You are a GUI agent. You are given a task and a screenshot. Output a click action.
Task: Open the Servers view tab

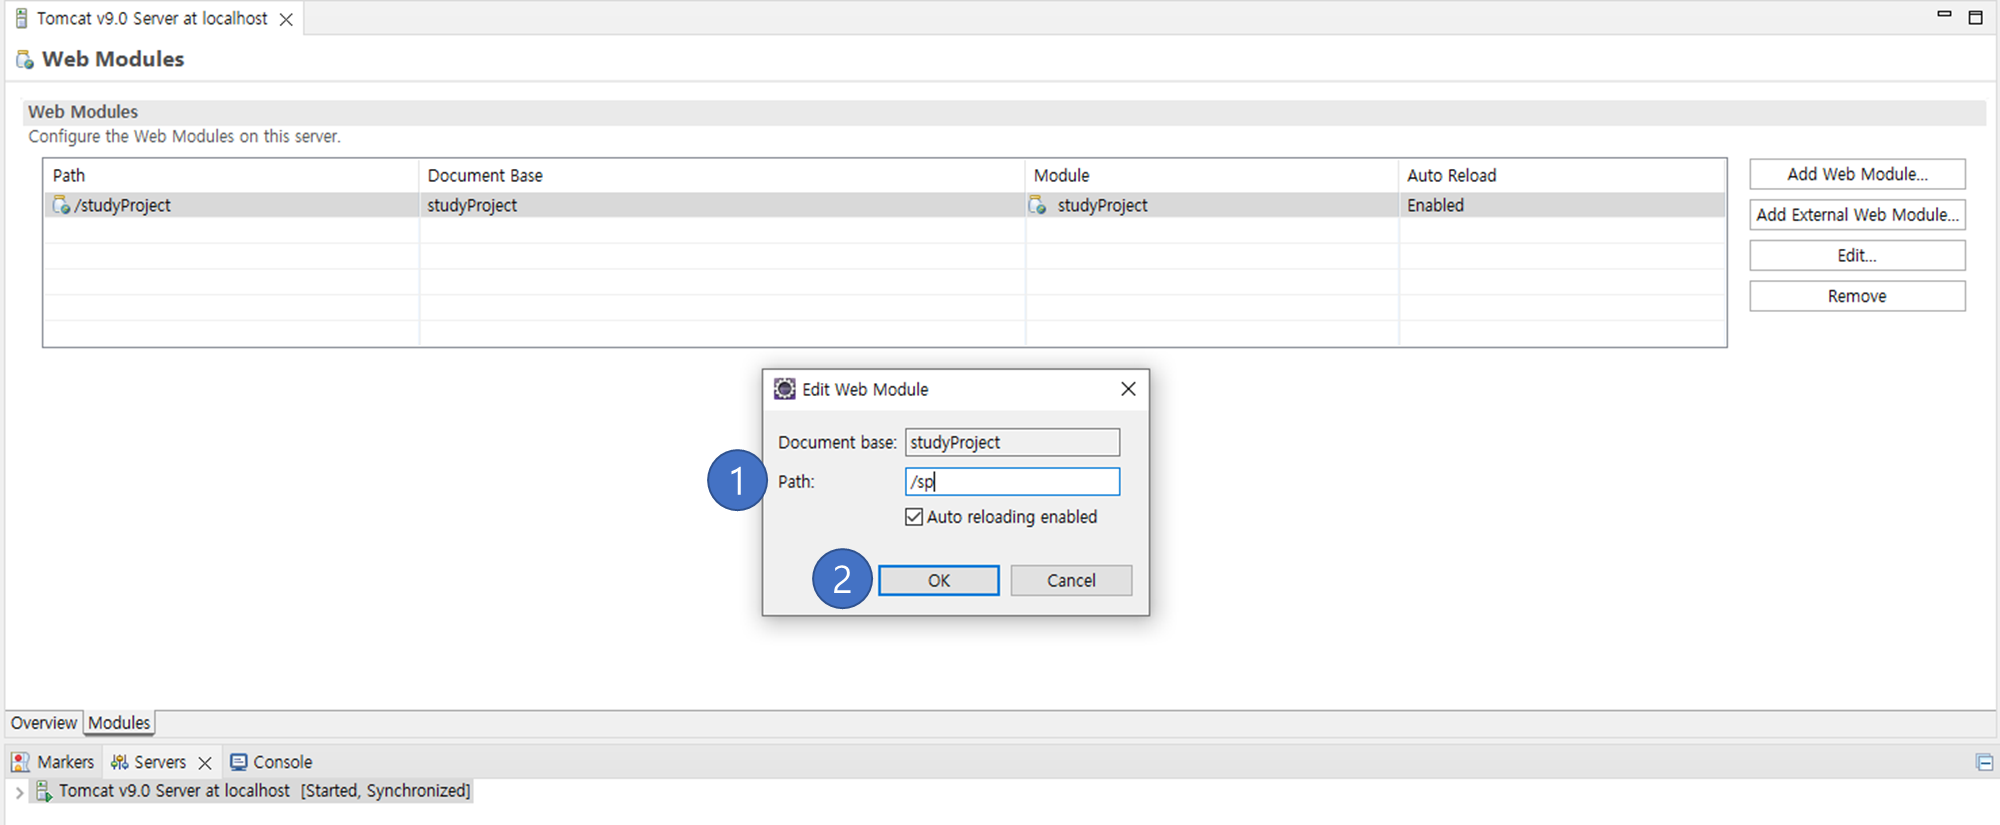pos(160,762)
